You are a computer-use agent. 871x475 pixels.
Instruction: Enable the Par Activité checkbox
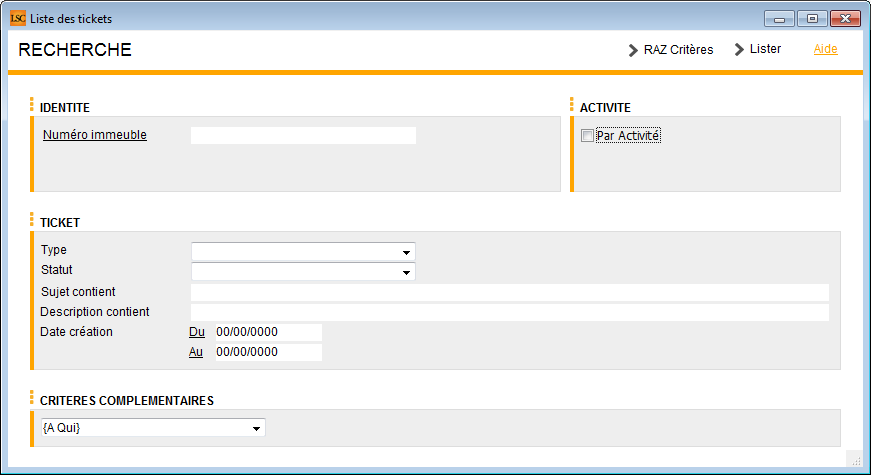(587, 136)
